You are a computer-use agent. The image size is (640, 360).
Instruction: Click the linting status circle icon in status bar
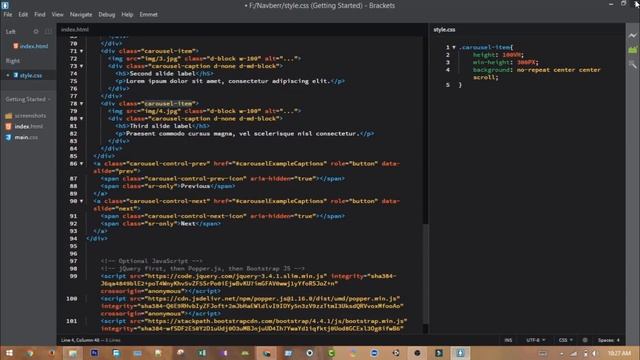(x=585, y=340)
